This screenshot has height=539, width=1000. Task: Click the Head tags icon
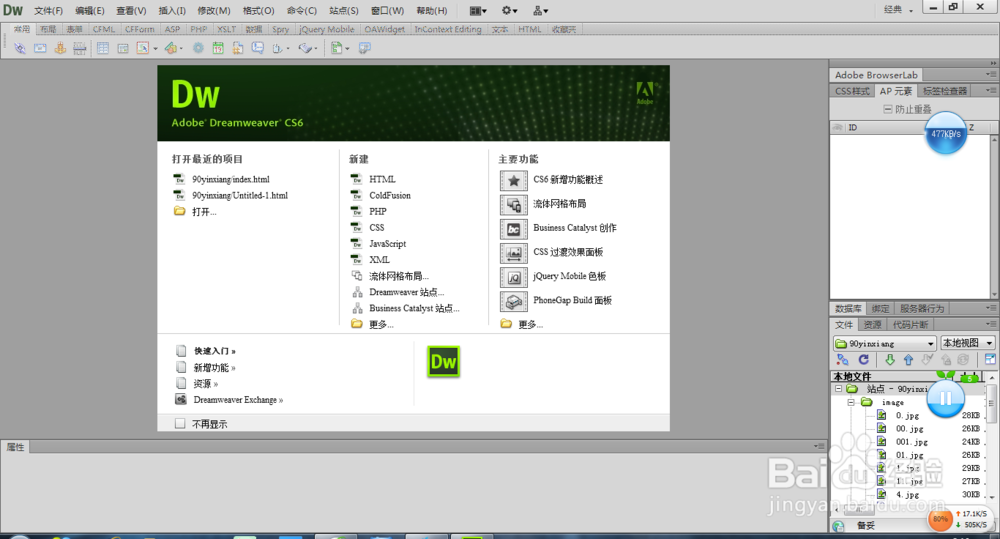(278, 48)
